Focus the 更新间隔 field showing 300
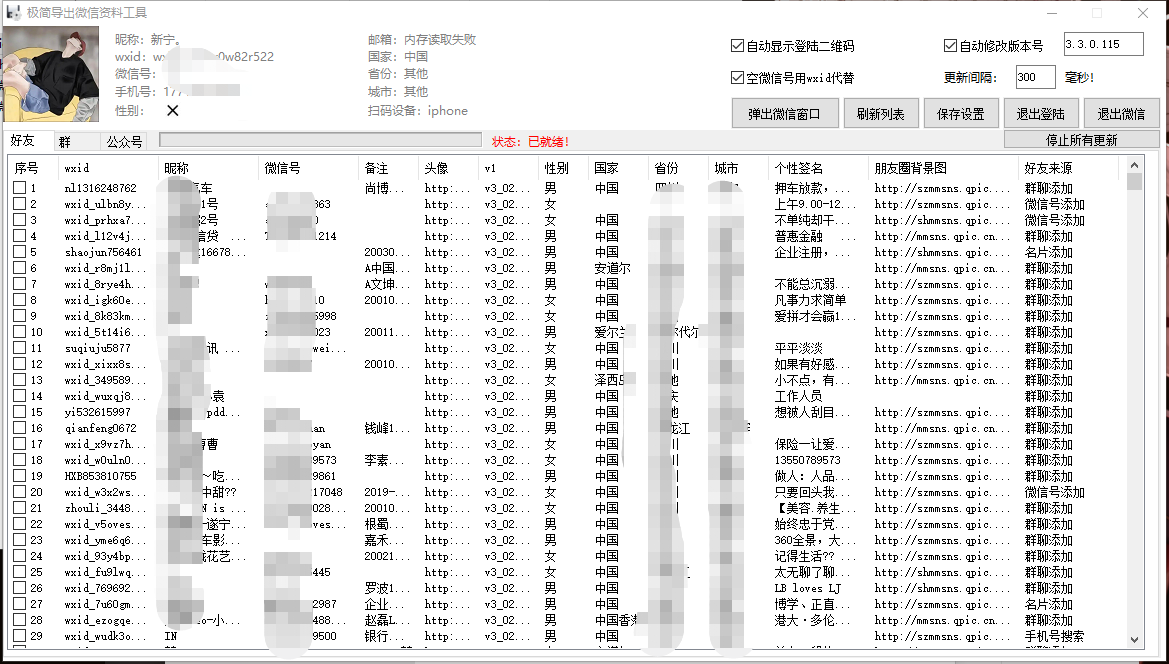 tap(1036, 77)
